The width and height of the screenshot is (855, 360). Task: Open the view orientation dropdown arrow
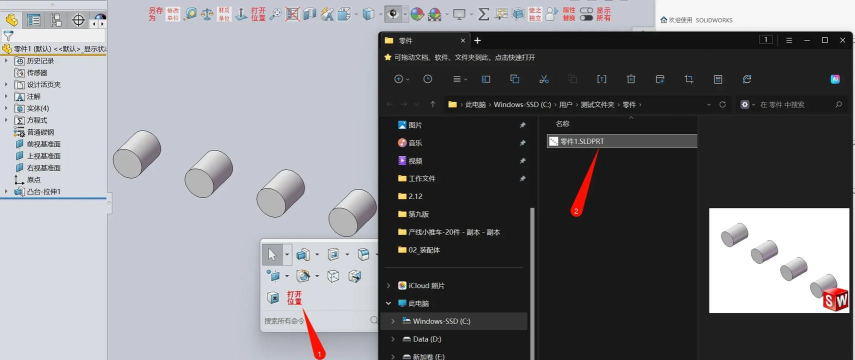356,15
